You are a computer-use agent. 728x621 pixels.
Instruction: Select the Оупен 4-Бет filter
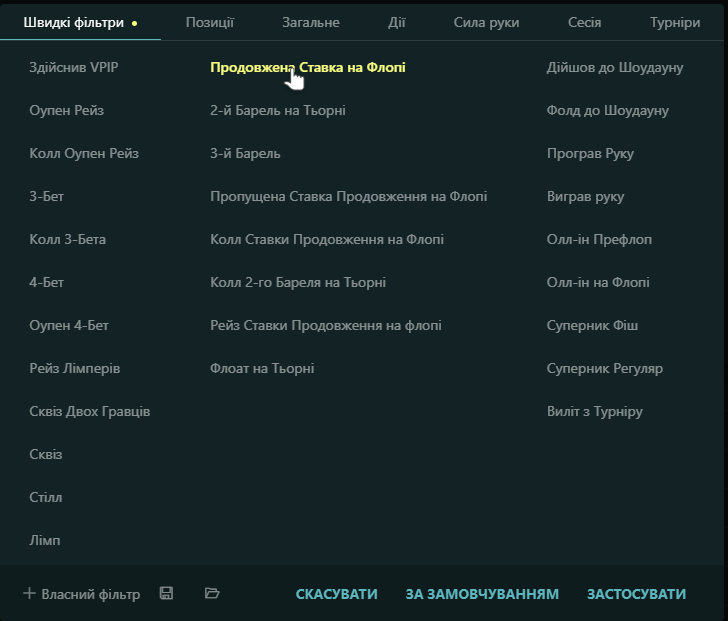pos(69,325)
